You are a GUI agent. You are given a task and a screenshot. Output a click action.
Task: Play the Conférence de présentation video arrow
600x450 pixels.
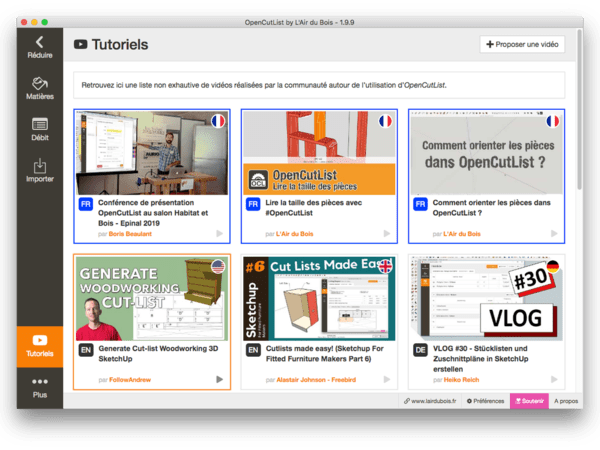219,233
